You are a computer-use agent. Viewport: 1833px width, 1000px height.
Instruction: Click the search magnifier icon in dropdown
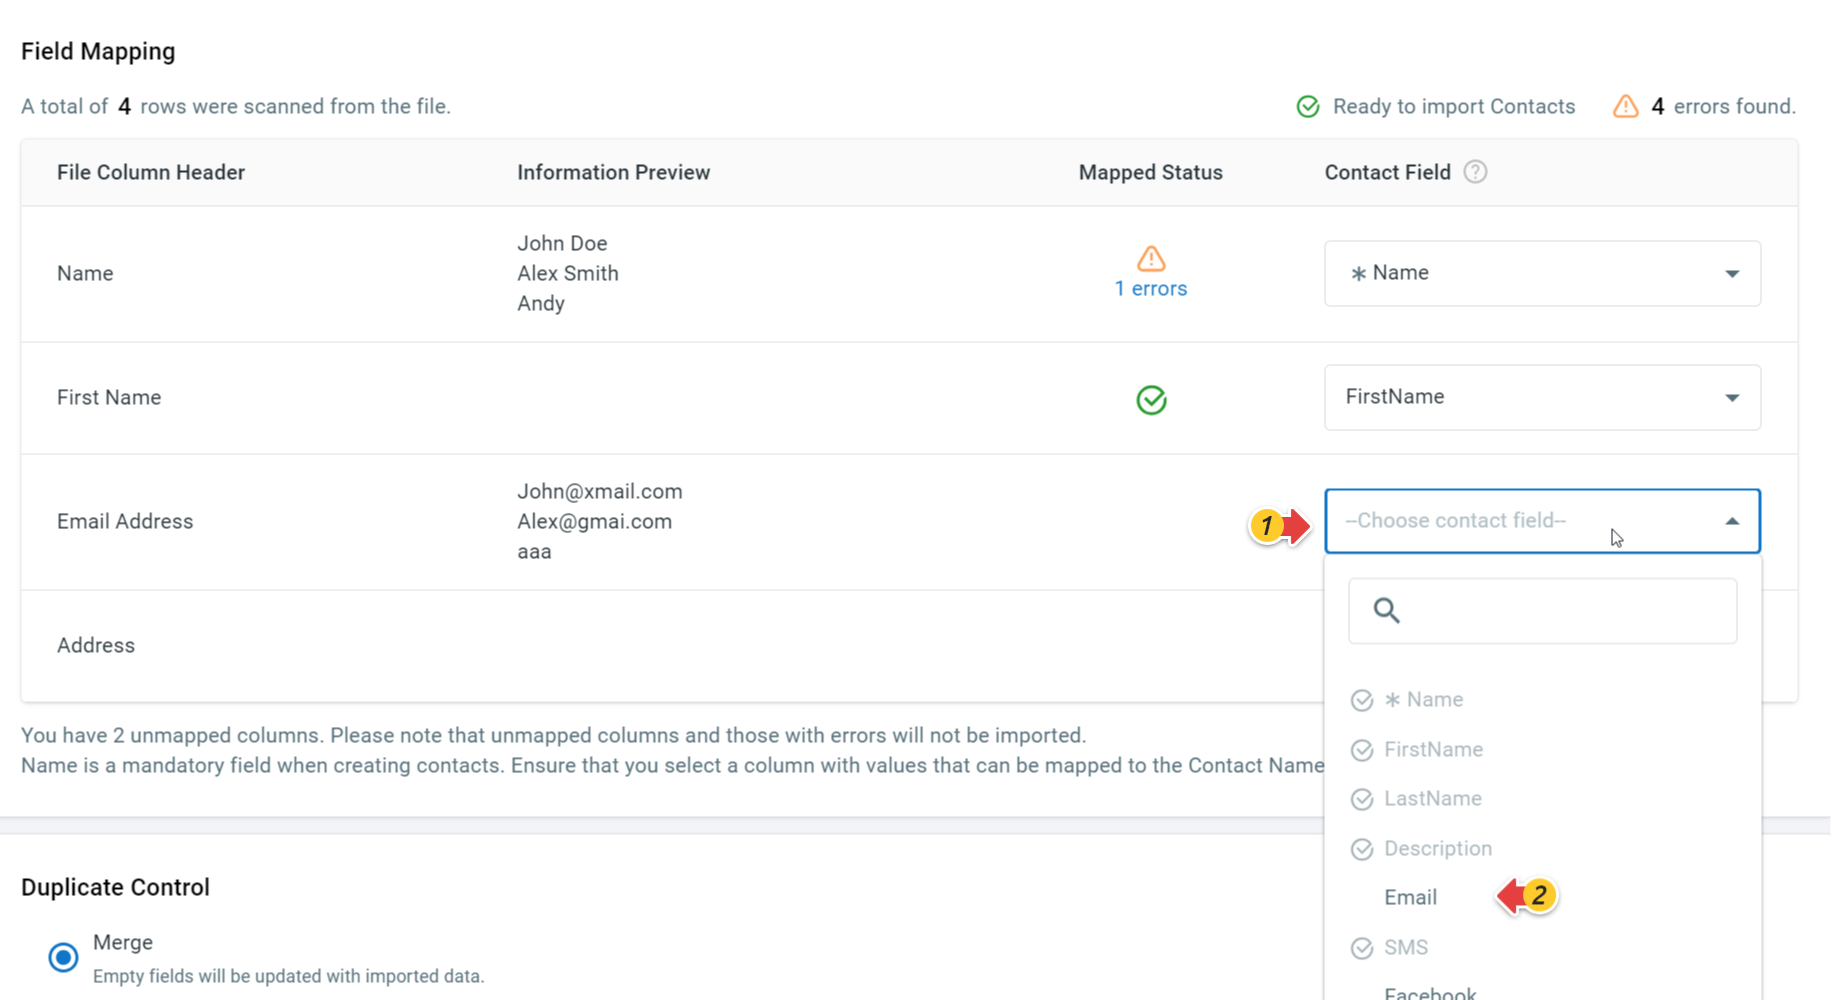[1386, 610]
